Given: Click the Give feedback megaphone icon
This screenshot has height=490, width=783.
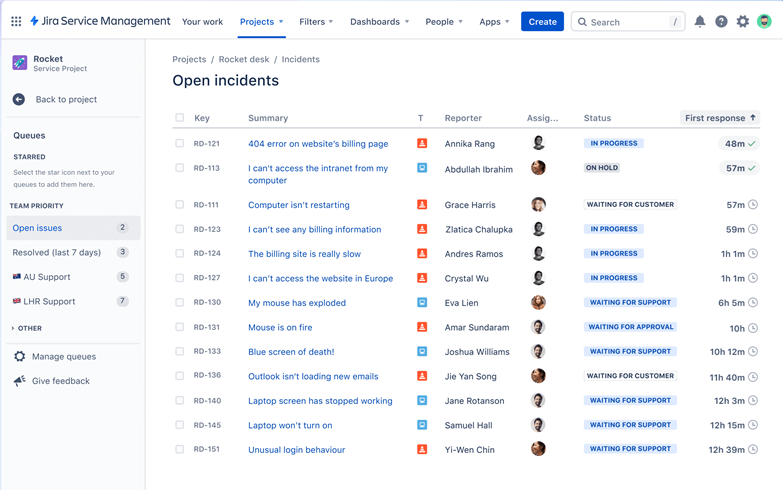Looking at the screenshot, I should coord(19,381).
